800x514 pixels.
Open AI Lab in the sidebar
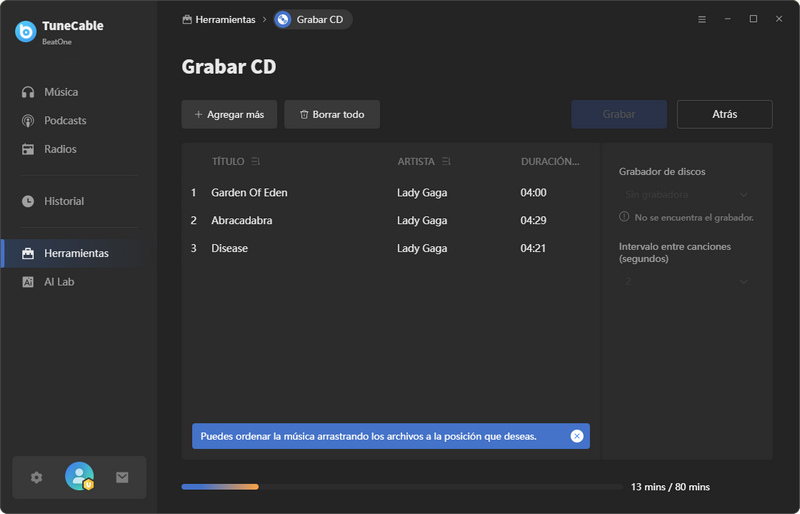59,282
